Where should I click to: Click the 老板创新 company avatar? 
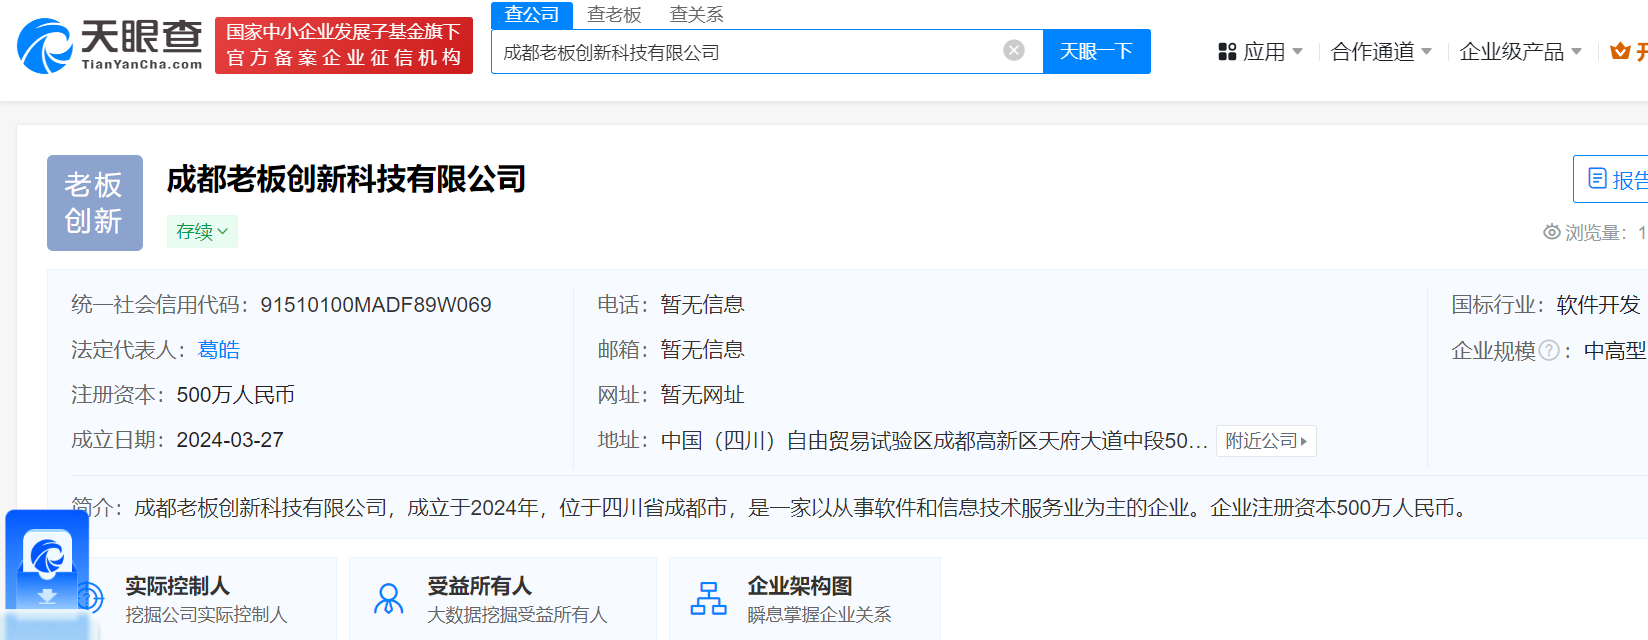(95, 203)
